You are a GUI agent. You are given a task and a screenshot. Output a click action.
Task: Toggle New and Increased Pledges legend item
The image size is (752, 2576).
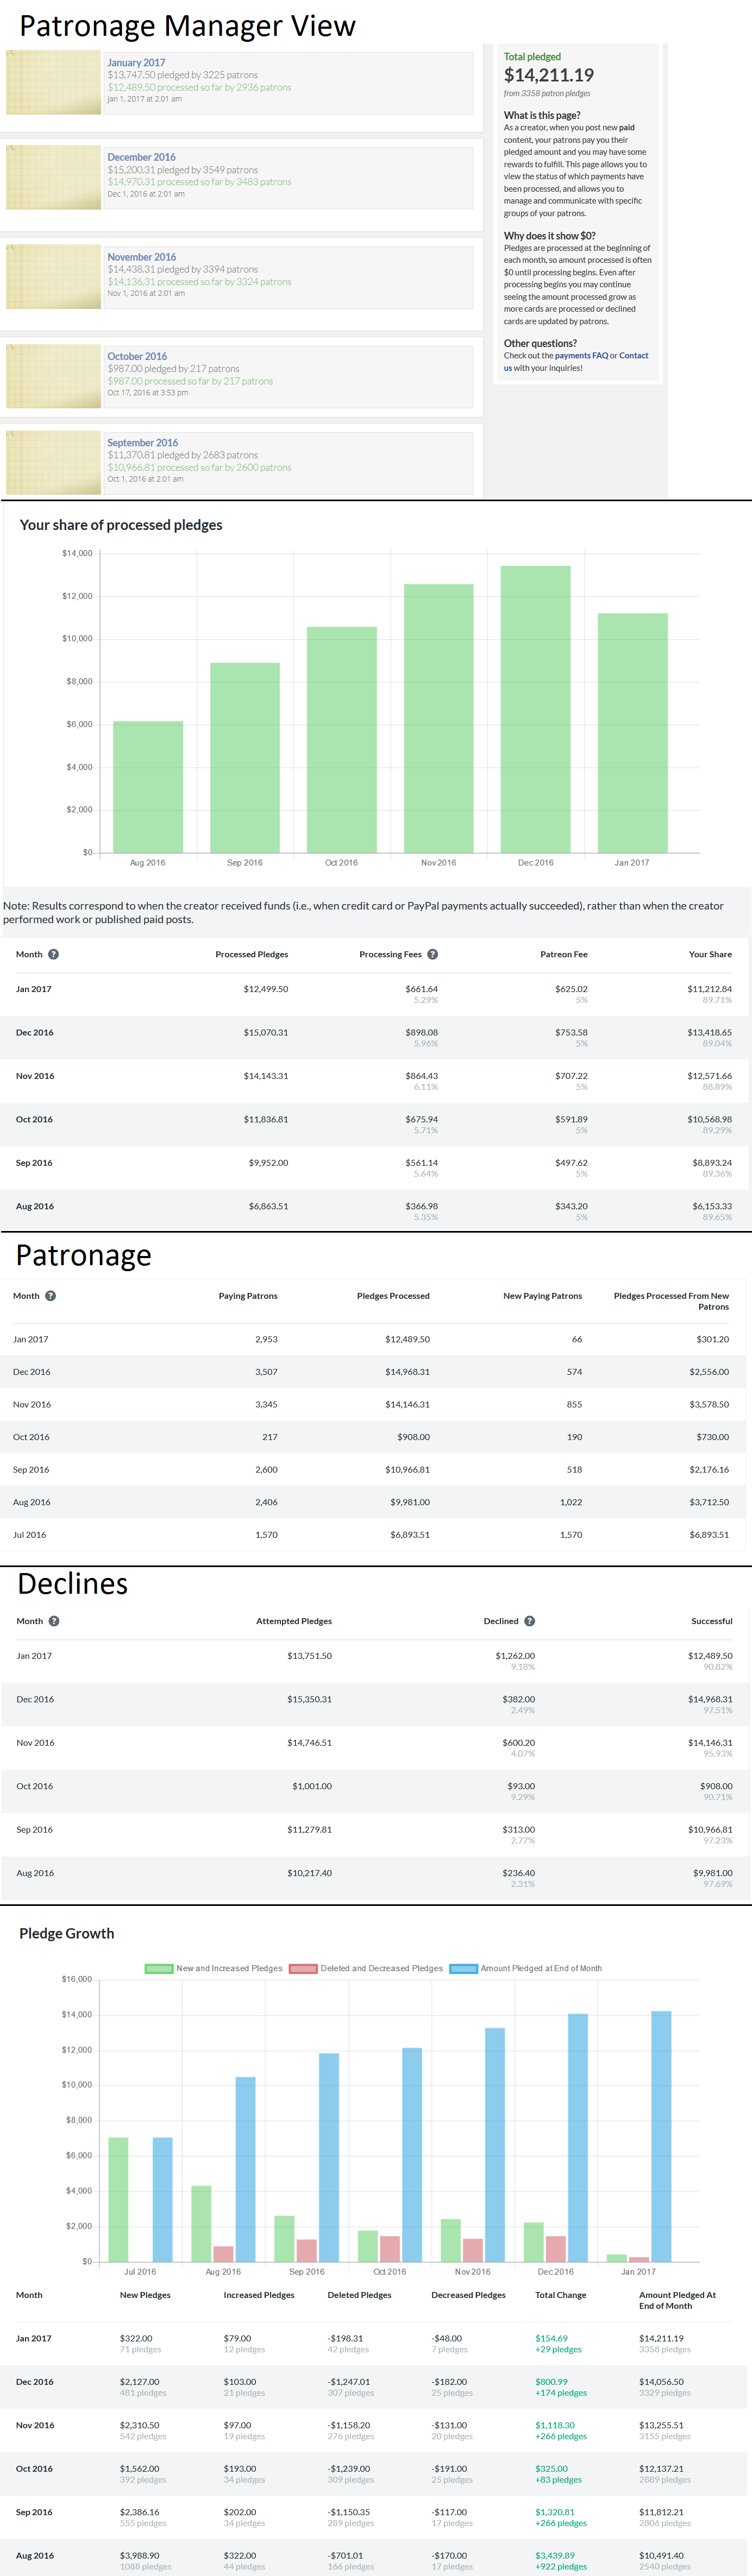pos(214,1968)
